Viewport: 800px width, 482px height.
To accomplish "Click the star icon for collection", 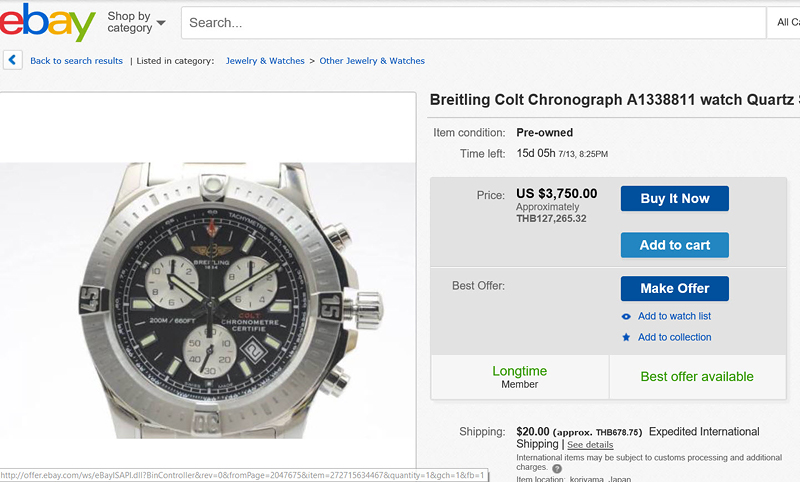I will click(626, 337).
